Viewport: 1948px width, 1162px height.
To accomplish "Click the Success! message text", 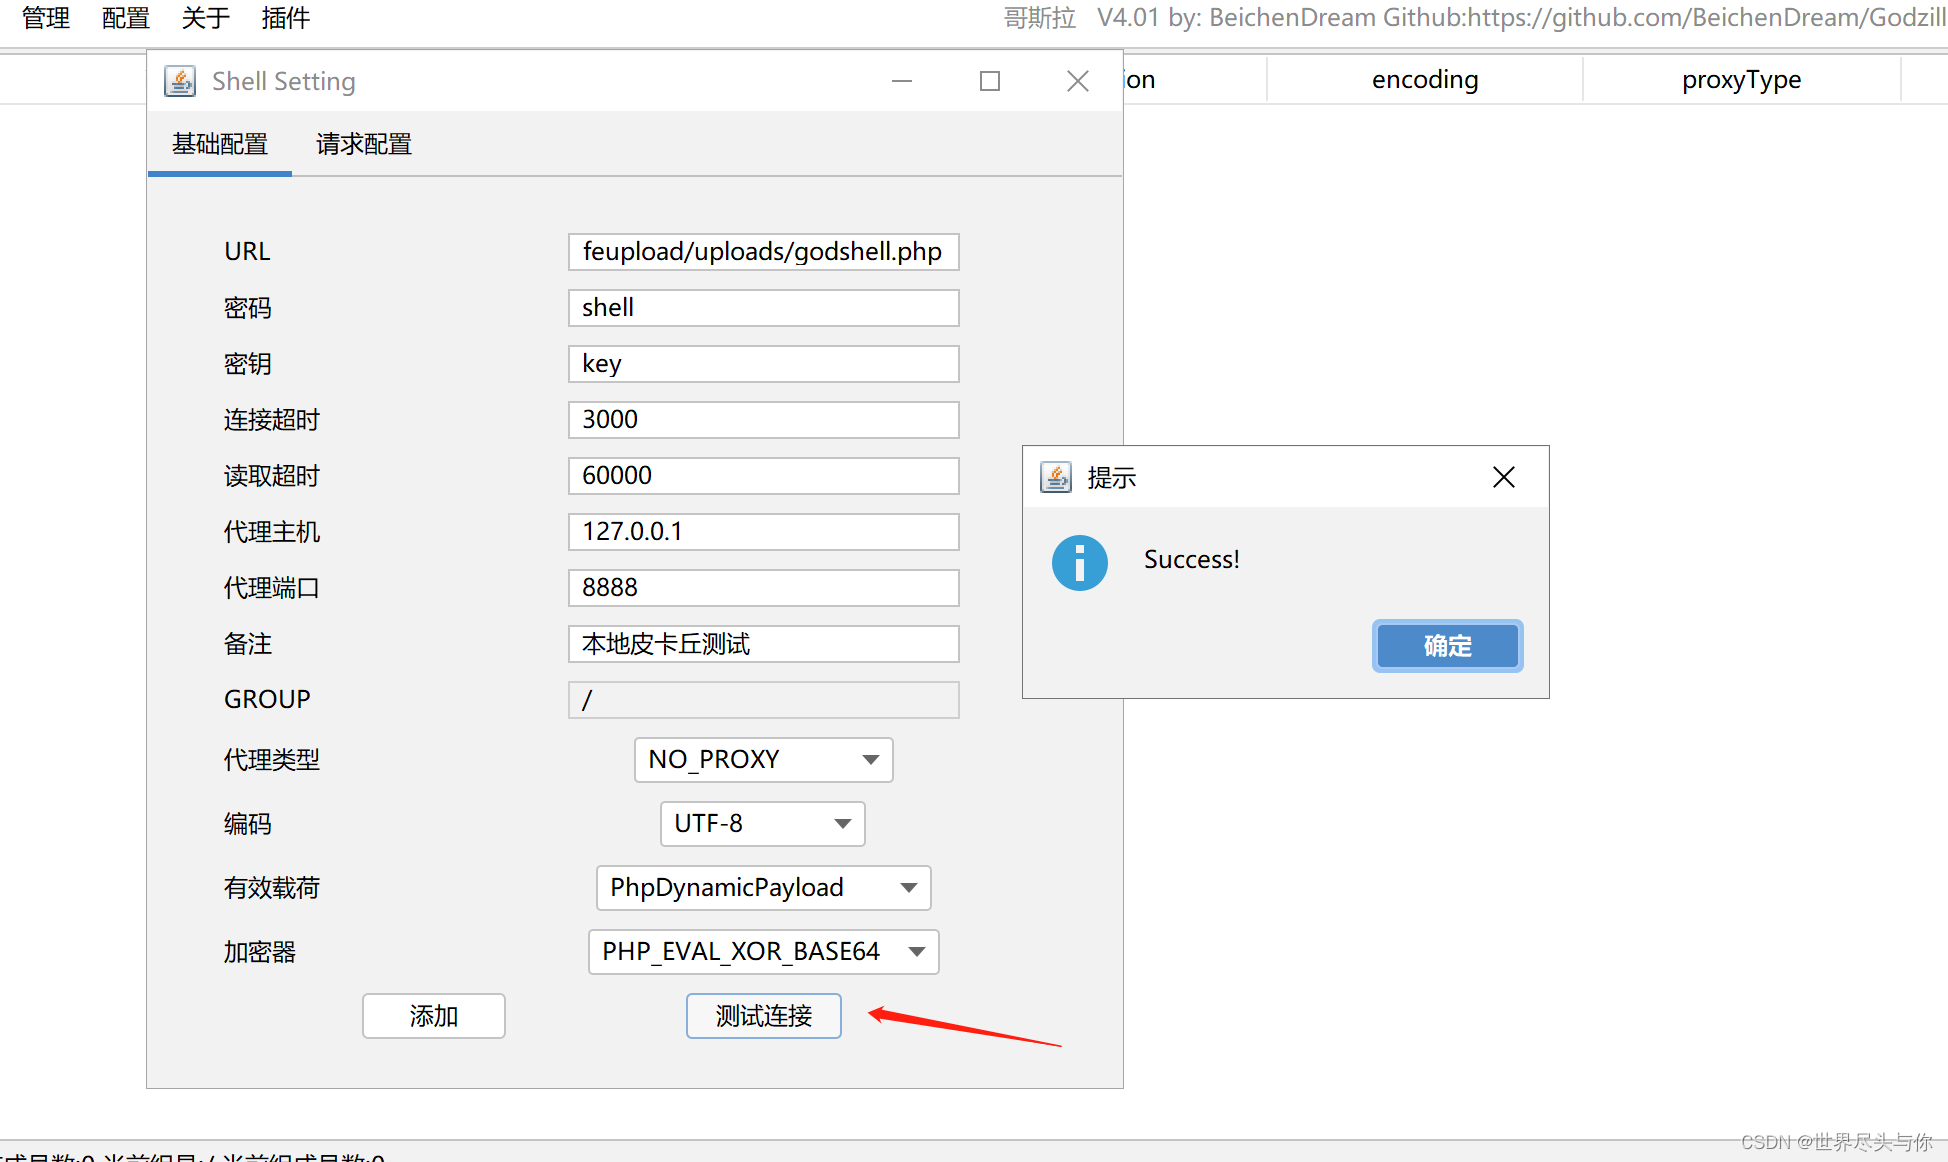I will pyautogui.click(x=1192, y=560).
